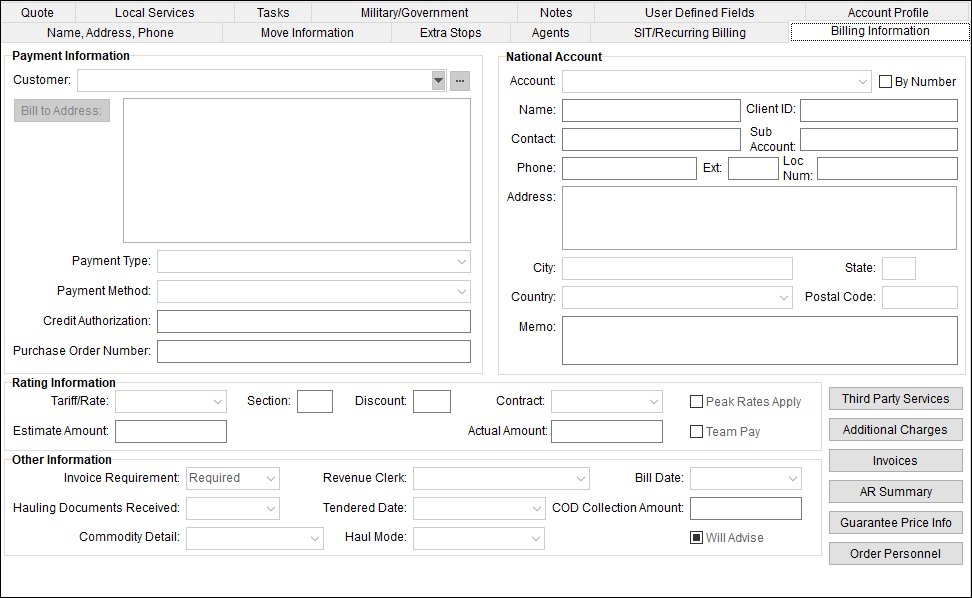This screenshot has height=598, width=972.
Task: Open the Military/Government tab
Action: pyautogui.click(x=414, y=12)
